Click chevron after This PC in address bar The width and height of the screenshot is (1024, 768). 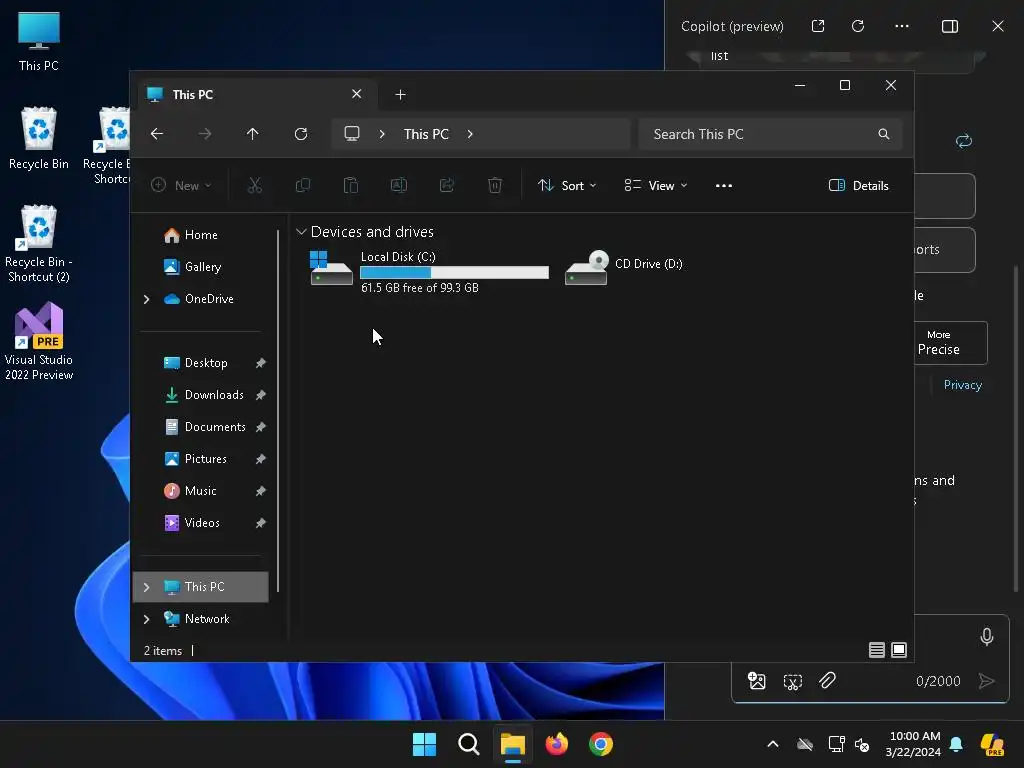[x=470, y=134]
